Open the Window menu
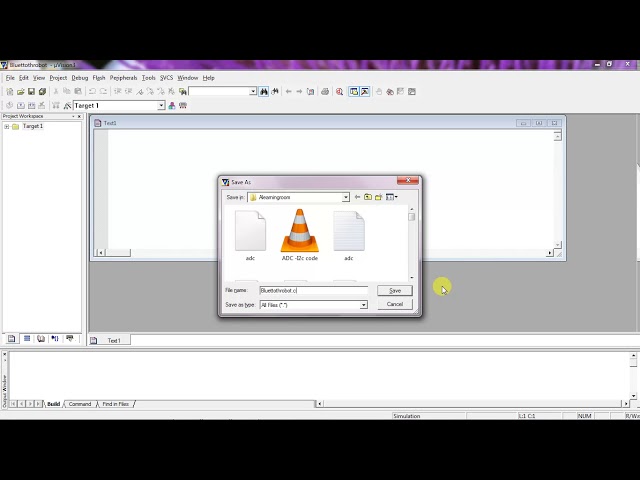 click(188, 78)
